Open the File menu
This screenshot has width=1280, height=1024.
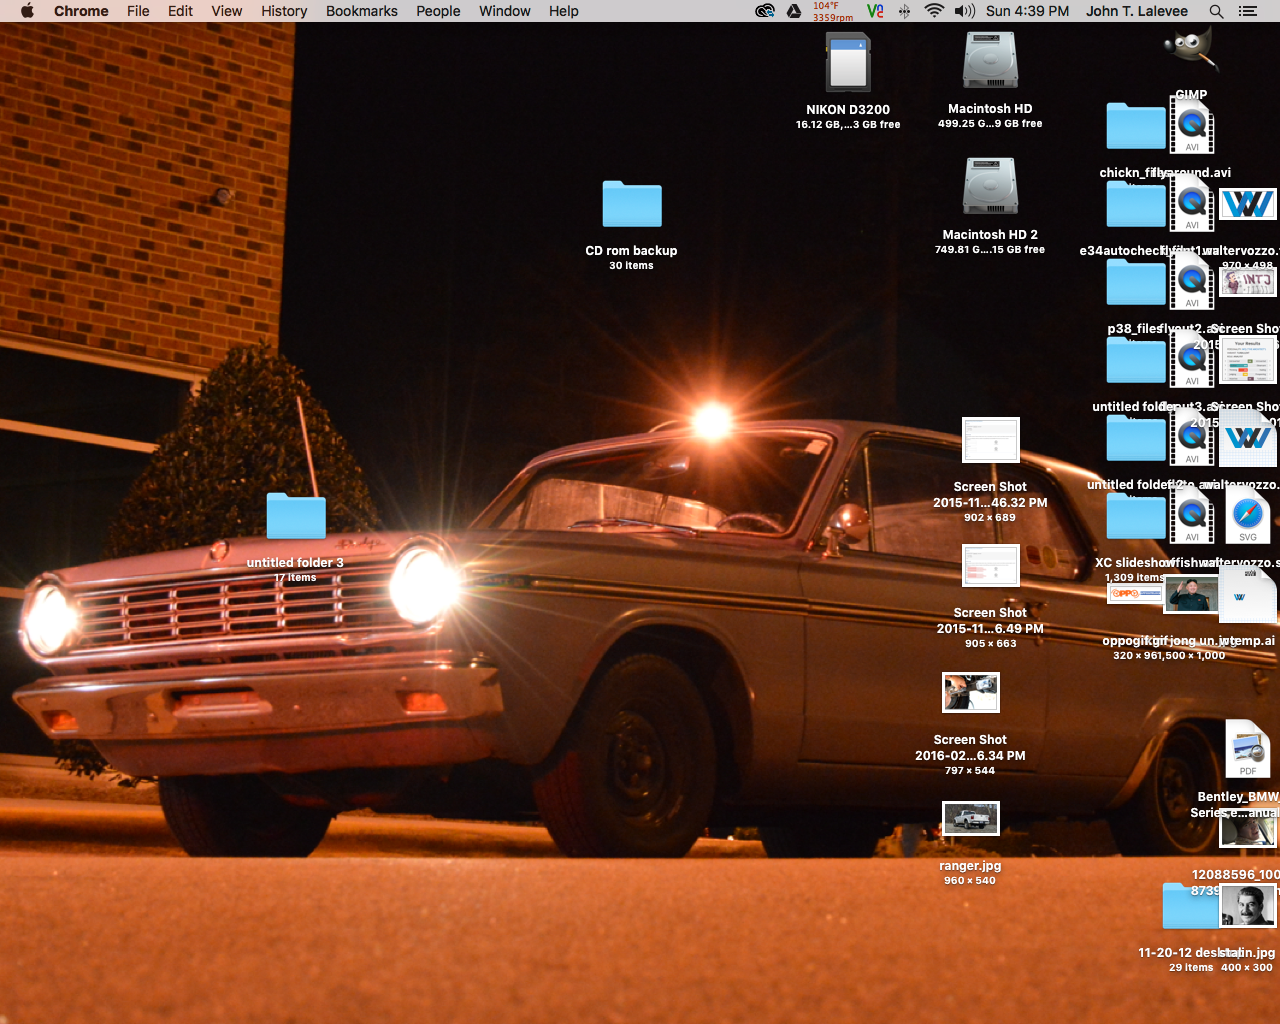point(138,11)
